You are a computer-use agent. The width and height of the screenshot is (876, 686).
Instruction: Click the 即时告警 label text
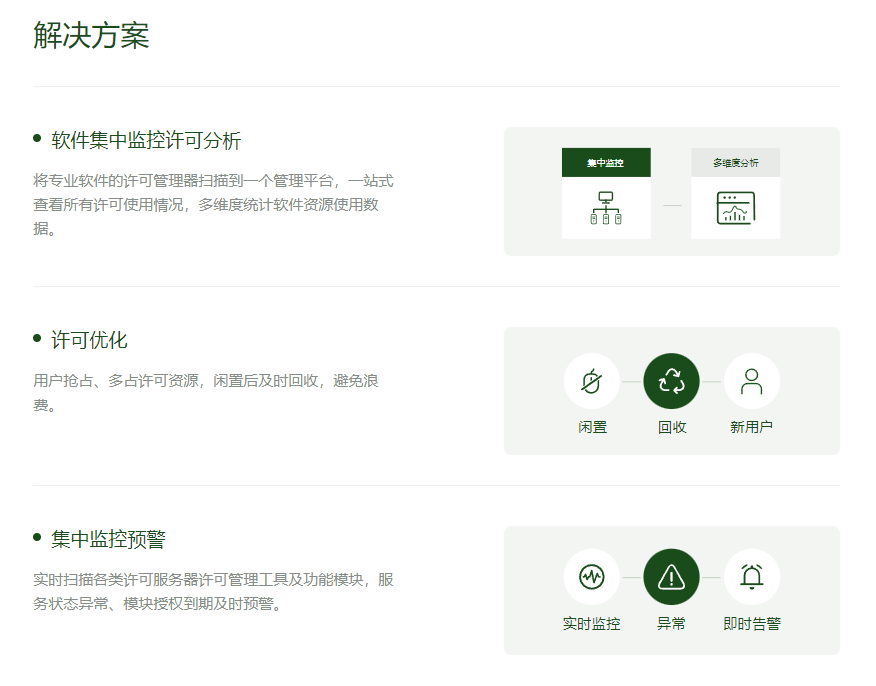coord(751,624)
